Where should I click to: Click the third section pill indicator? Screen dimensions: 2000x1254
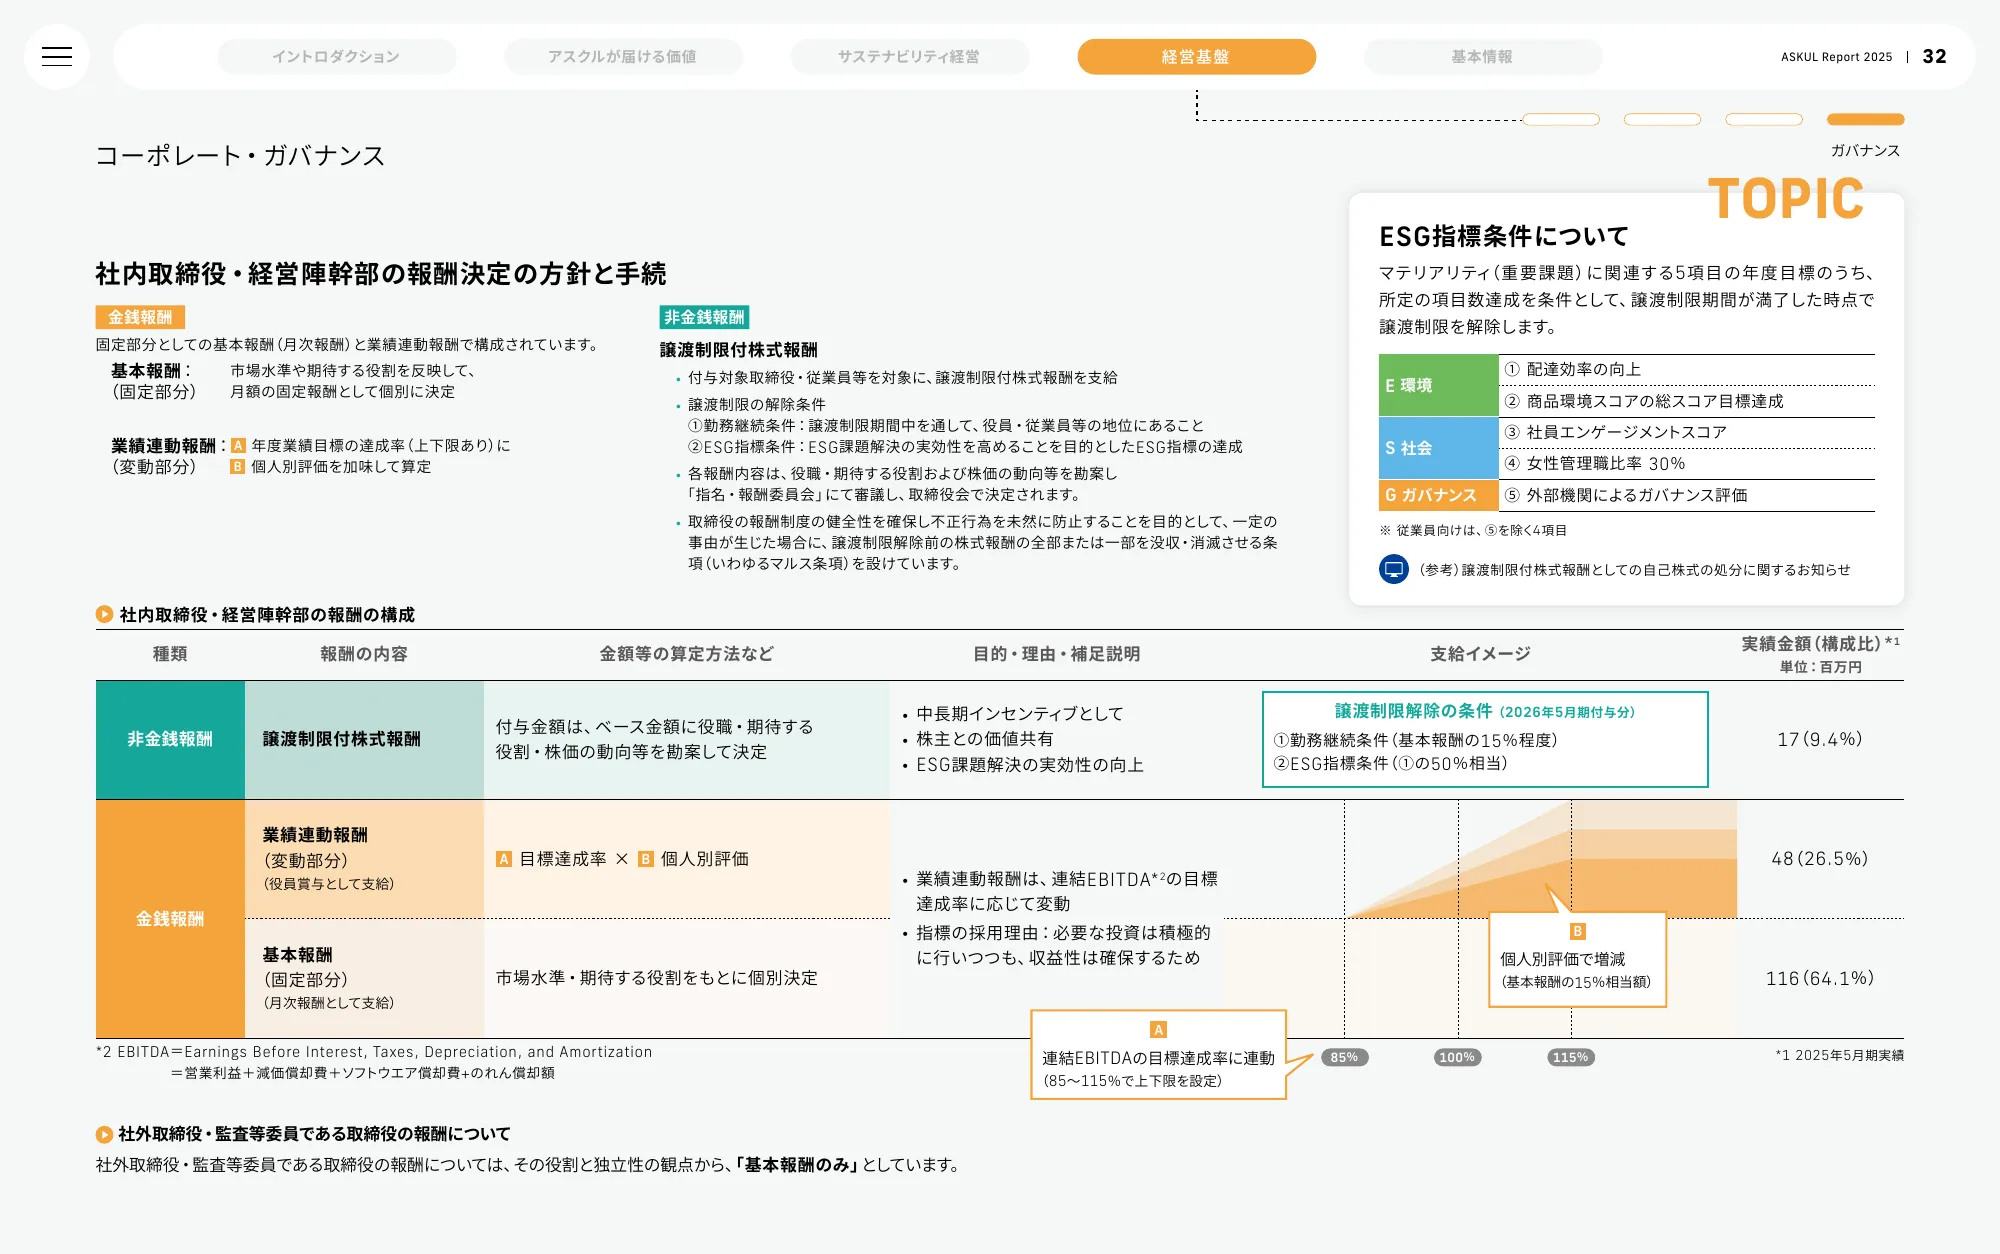(1764, 119)
